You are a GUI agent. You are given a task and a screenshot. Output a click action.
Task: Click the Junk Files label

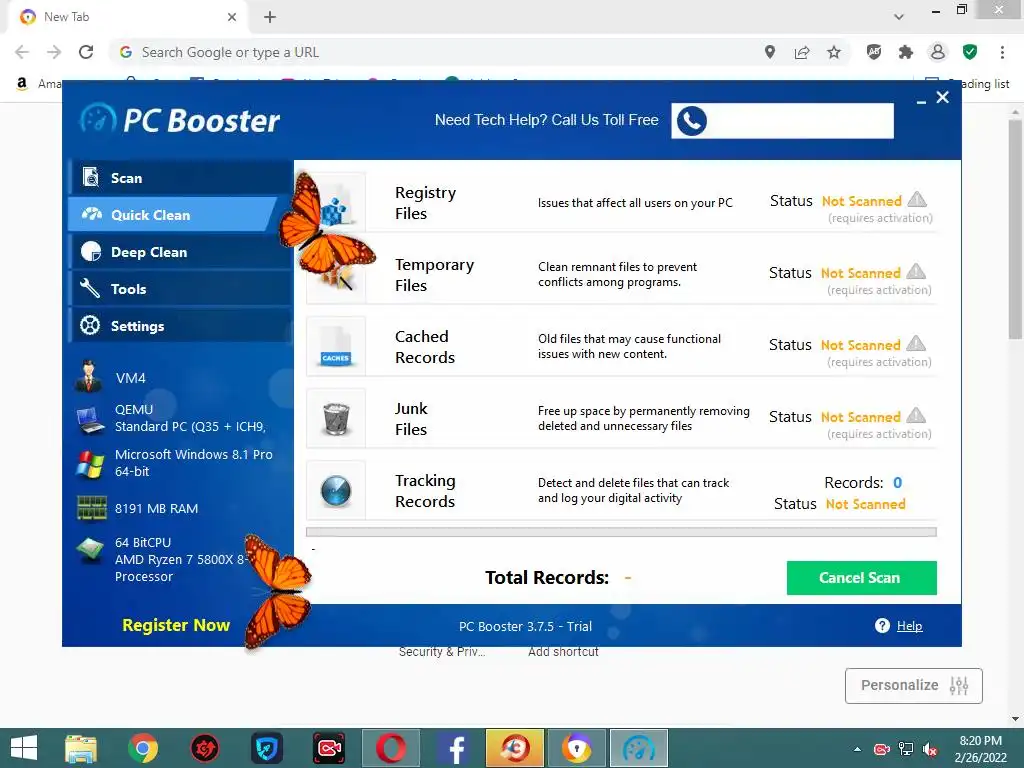click(x=411, y=419)
